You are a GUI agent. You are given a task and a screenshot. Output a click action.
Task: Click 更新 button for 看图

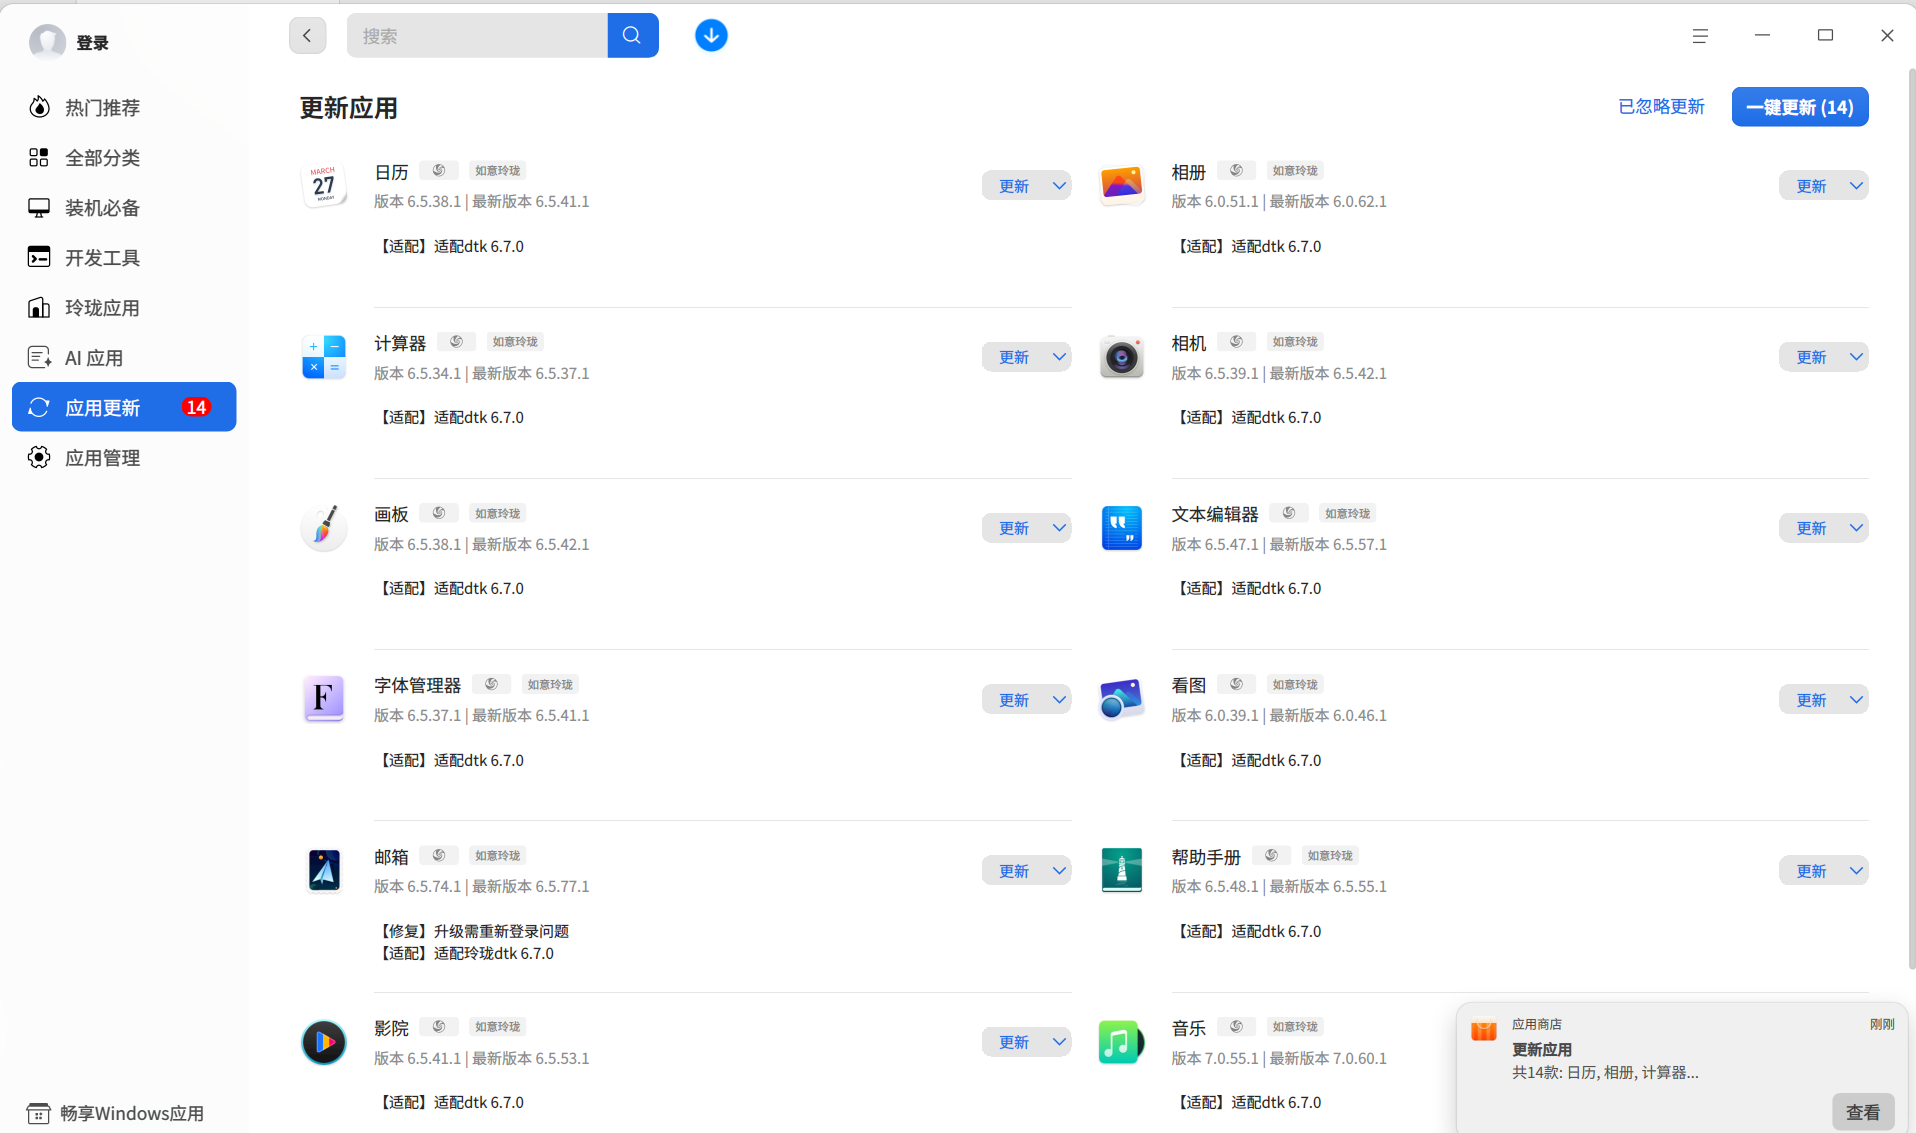(1811, 699)
